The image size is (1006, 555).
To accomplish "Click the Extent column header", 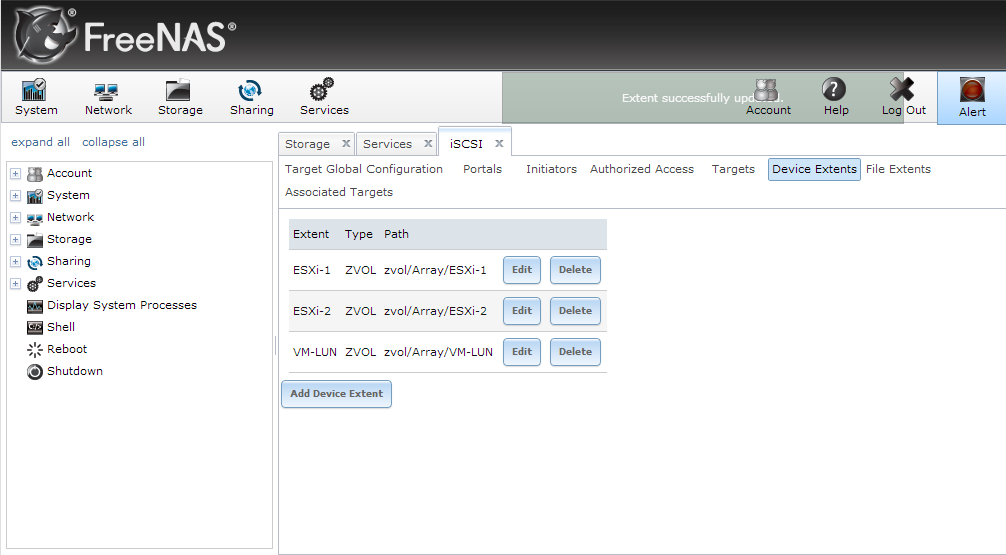I will [311, 234].
